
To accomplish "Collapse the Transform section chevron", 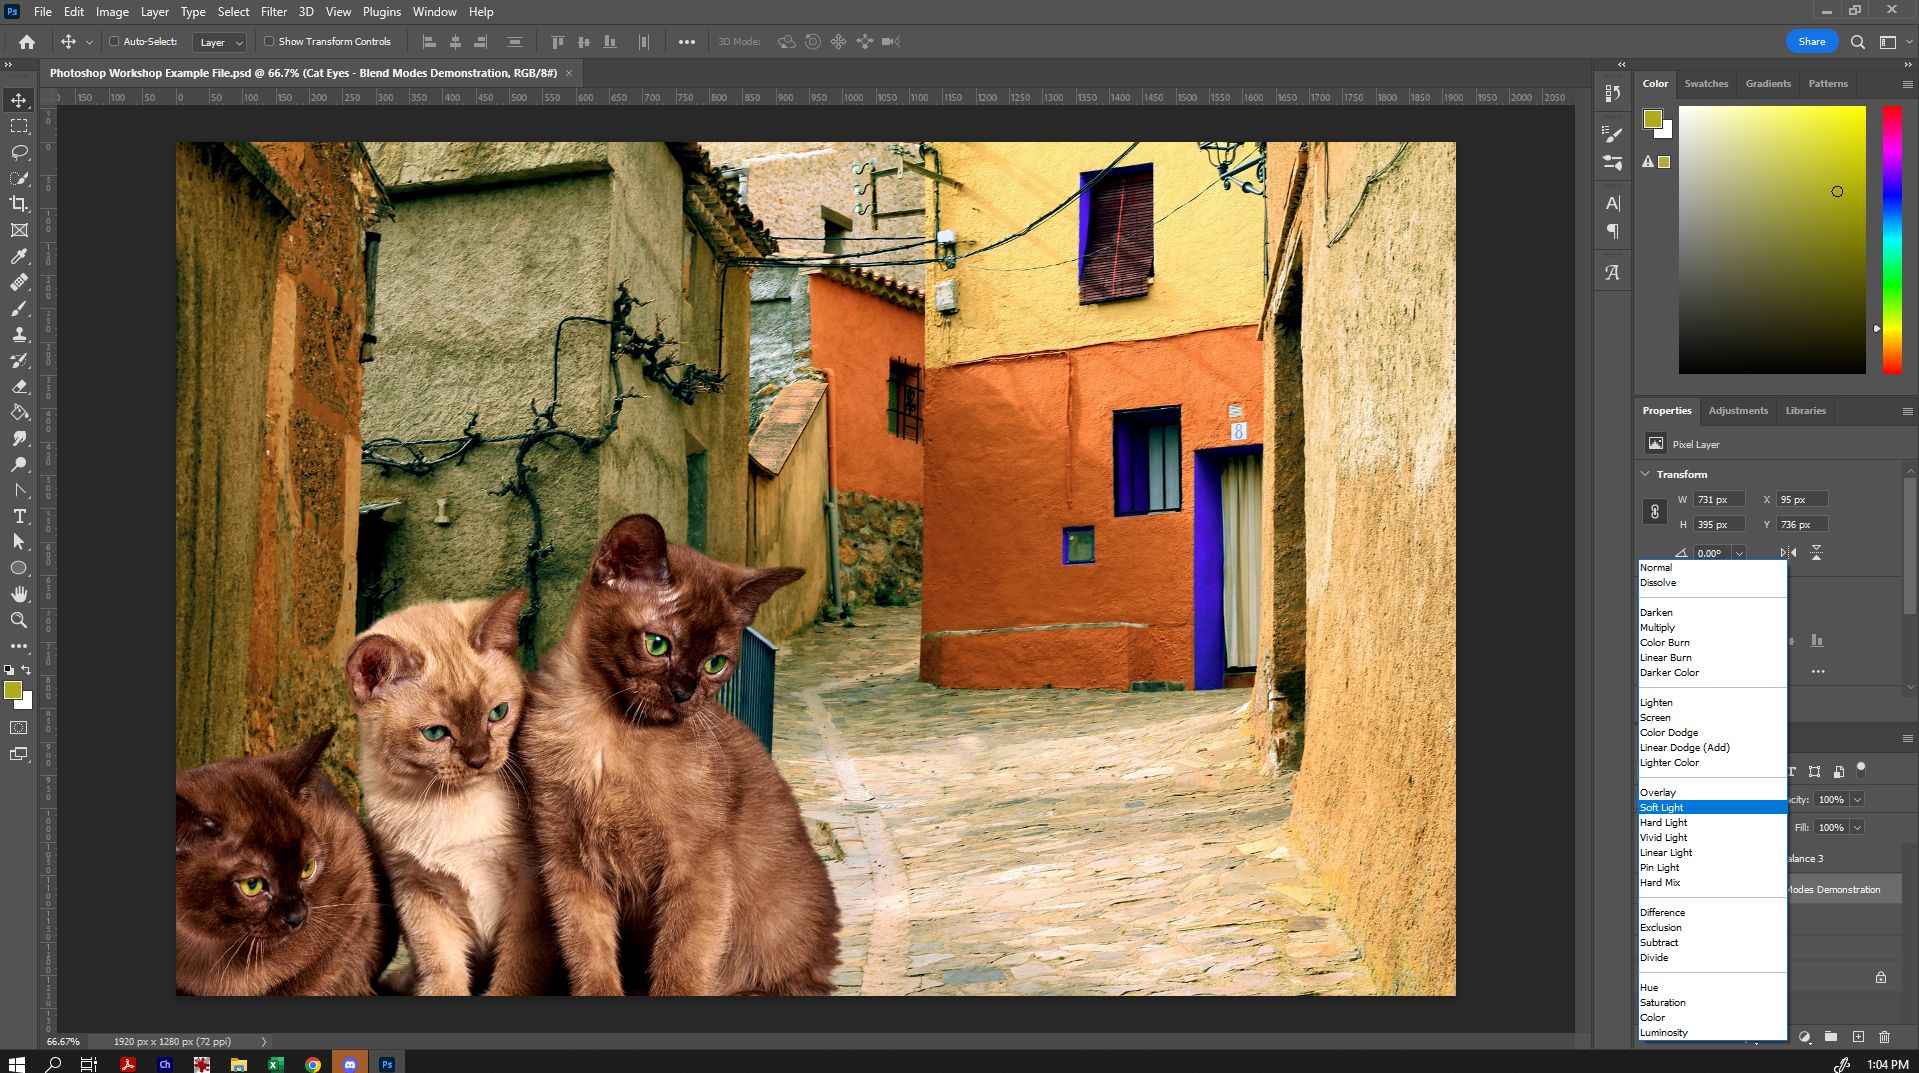I will coord(1646,474).
